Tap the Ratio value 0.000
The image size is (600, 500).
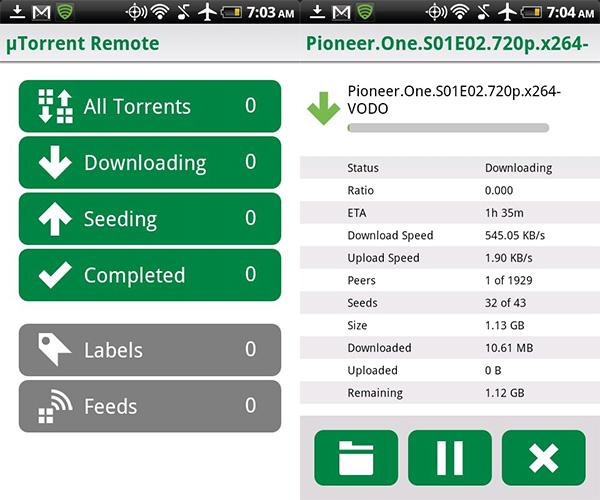pyautogui.click(x=499, y=190)
